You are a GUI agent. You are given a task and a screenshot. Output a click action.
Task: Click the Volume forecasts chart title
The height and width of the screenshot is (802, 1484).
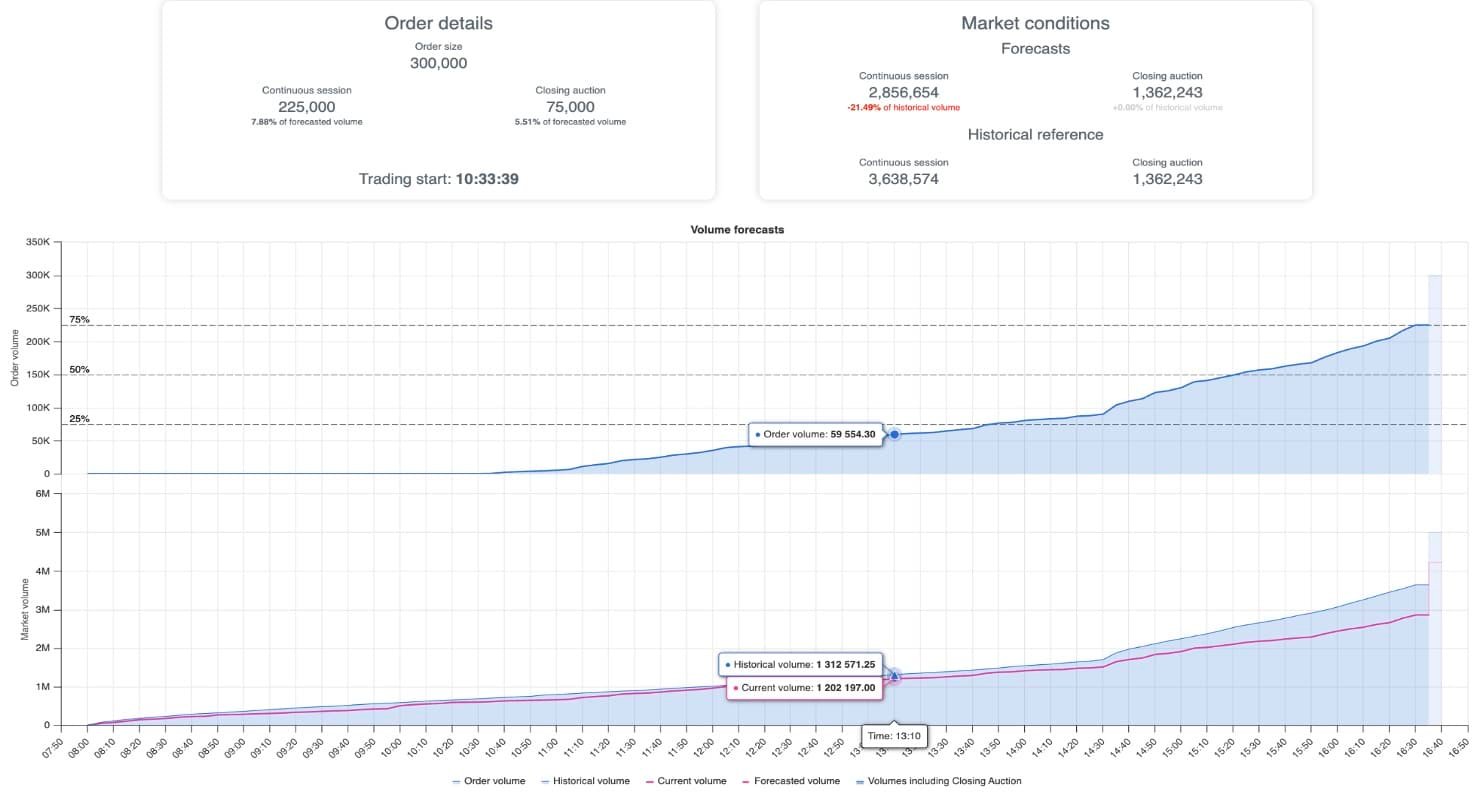pyautogui.click(x=737, y=229)
